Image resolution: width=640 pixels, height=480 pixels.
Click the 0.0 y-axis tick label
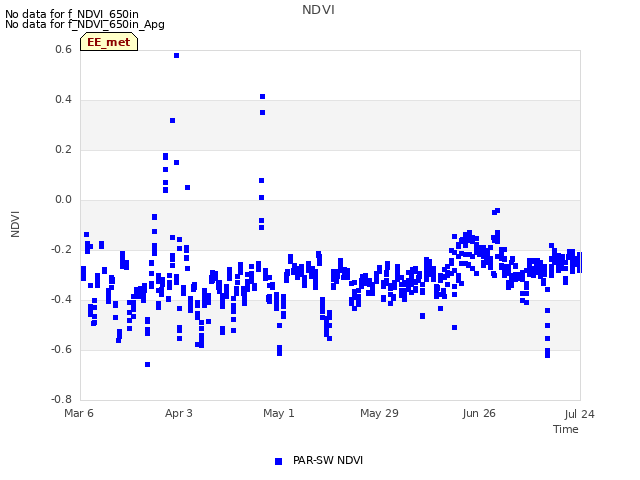point(63,200)
